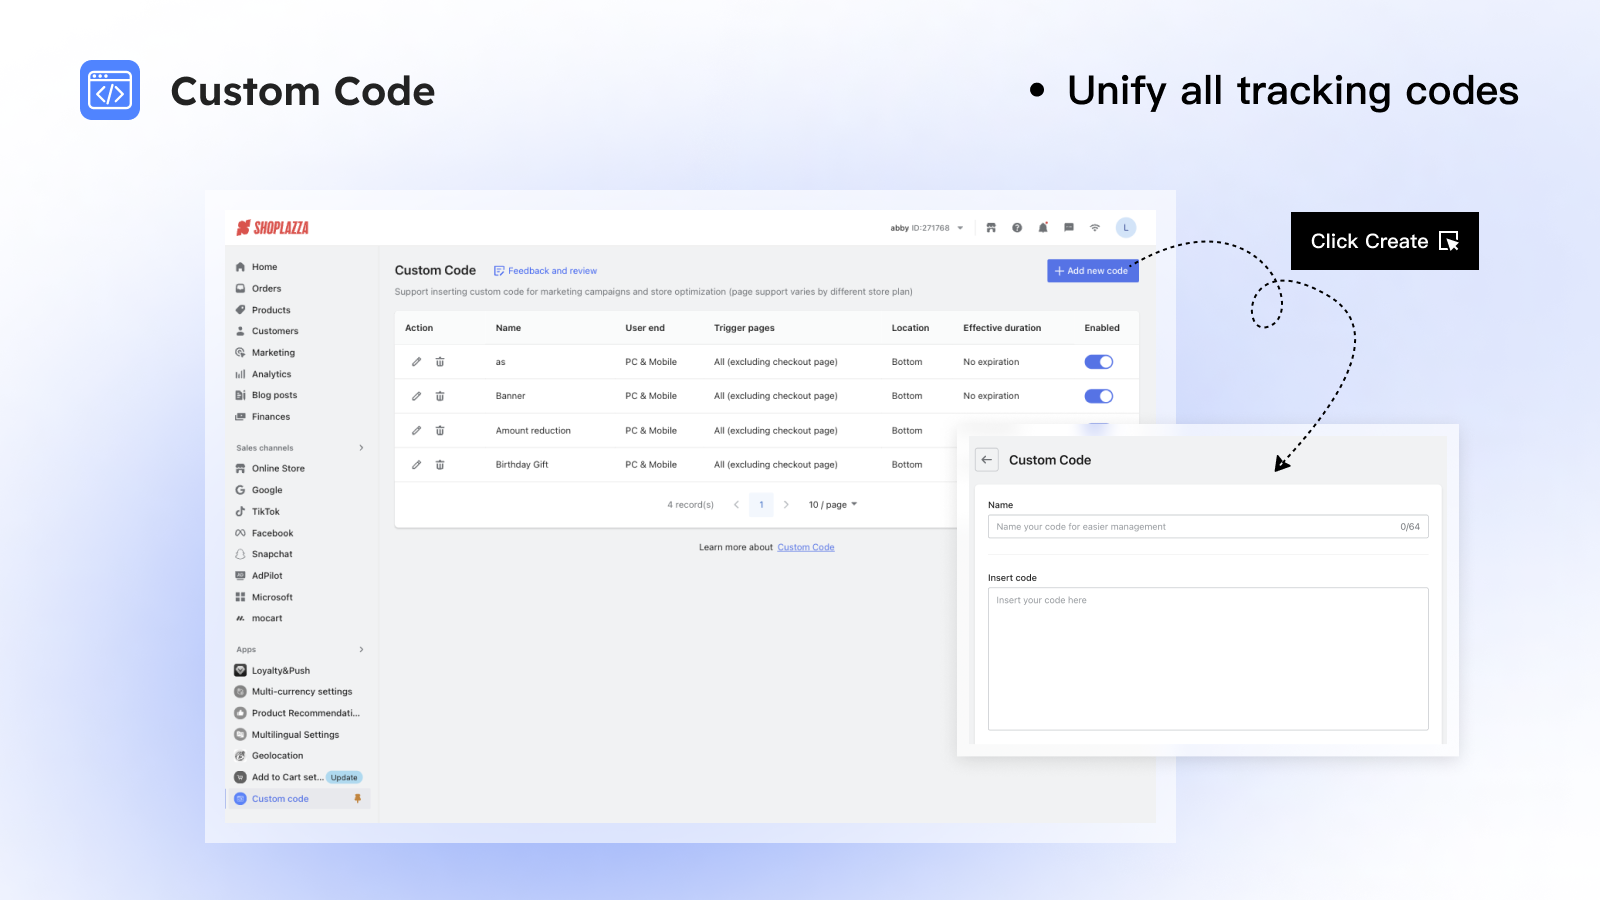Click the Add new code button
Viewport: 1600px width, 900px height.
pyautogui.click(x=1092, y=270)
